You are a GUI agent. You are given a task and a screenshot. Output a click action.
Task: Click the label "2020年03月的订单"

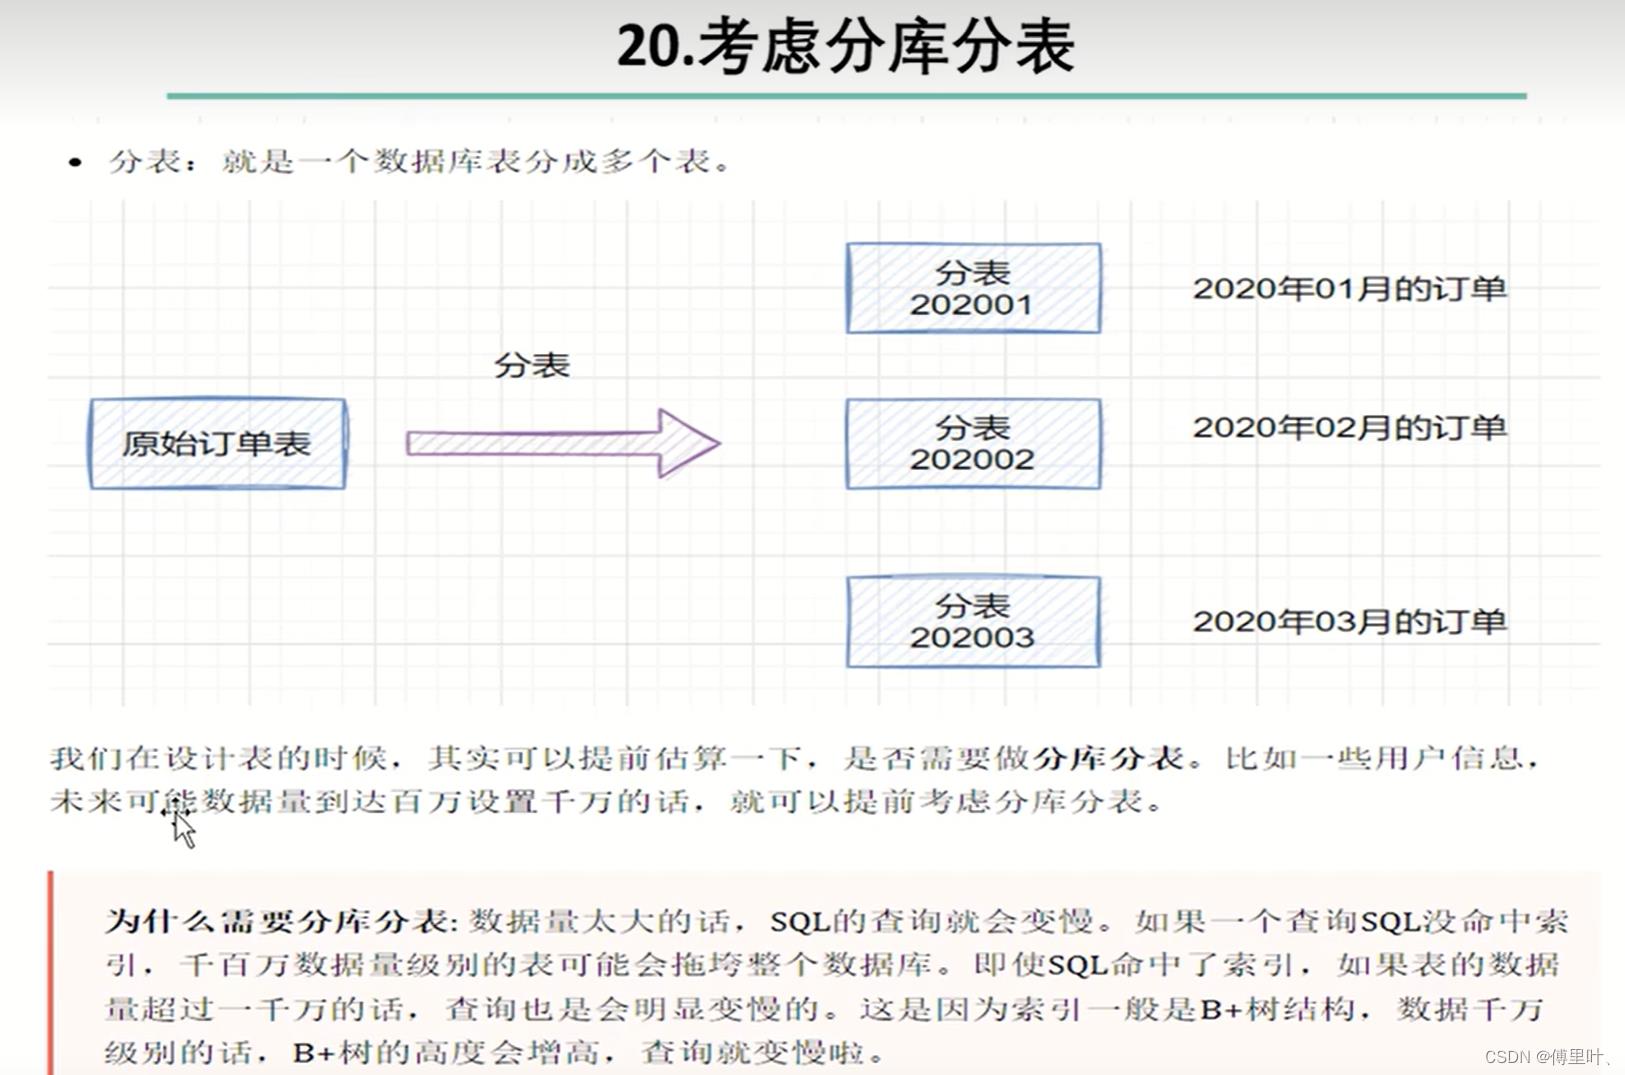pos(1349,622)
